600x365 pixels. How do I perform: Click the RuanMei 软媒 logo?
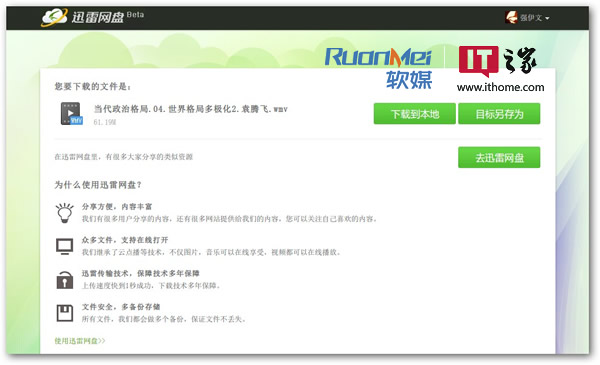point(378,68)
